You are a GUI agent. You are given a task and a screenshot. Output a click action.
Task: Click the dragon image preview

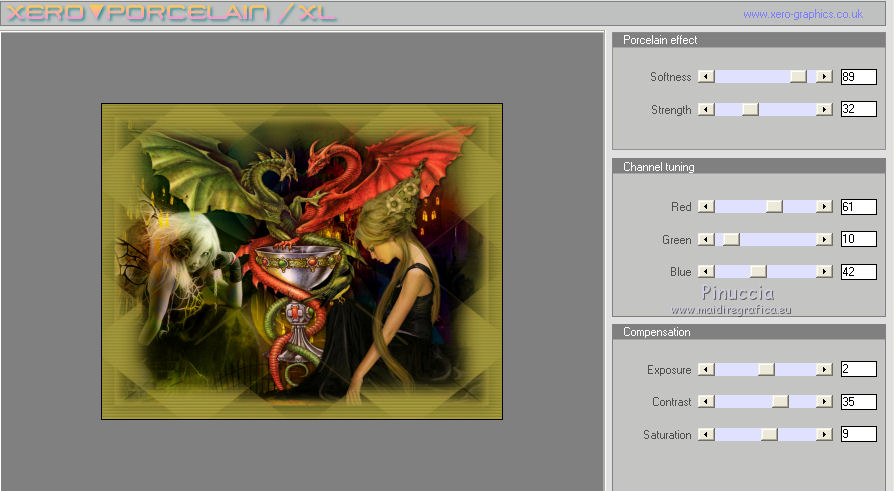(x=302, y=261)
